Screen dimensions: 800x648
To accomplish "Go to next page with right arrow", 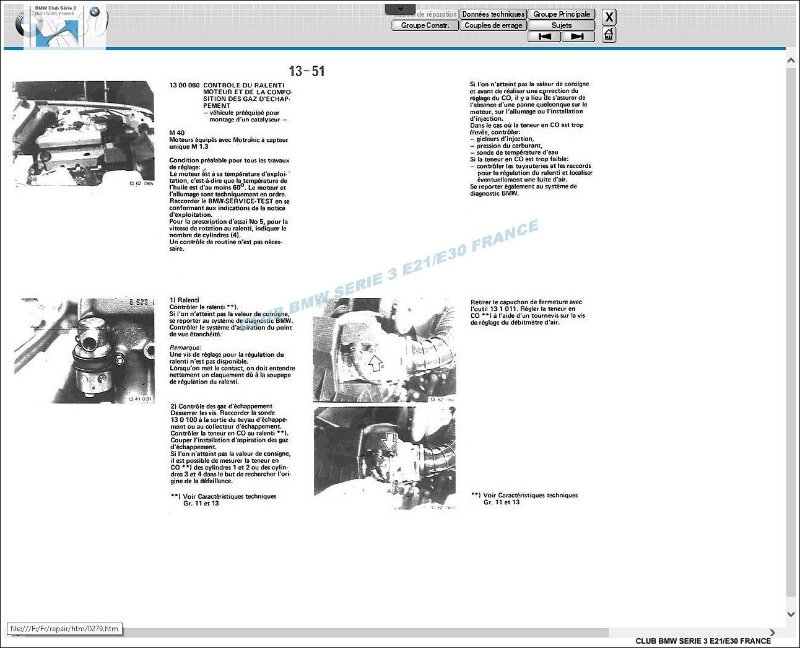I will click(577, 37).
